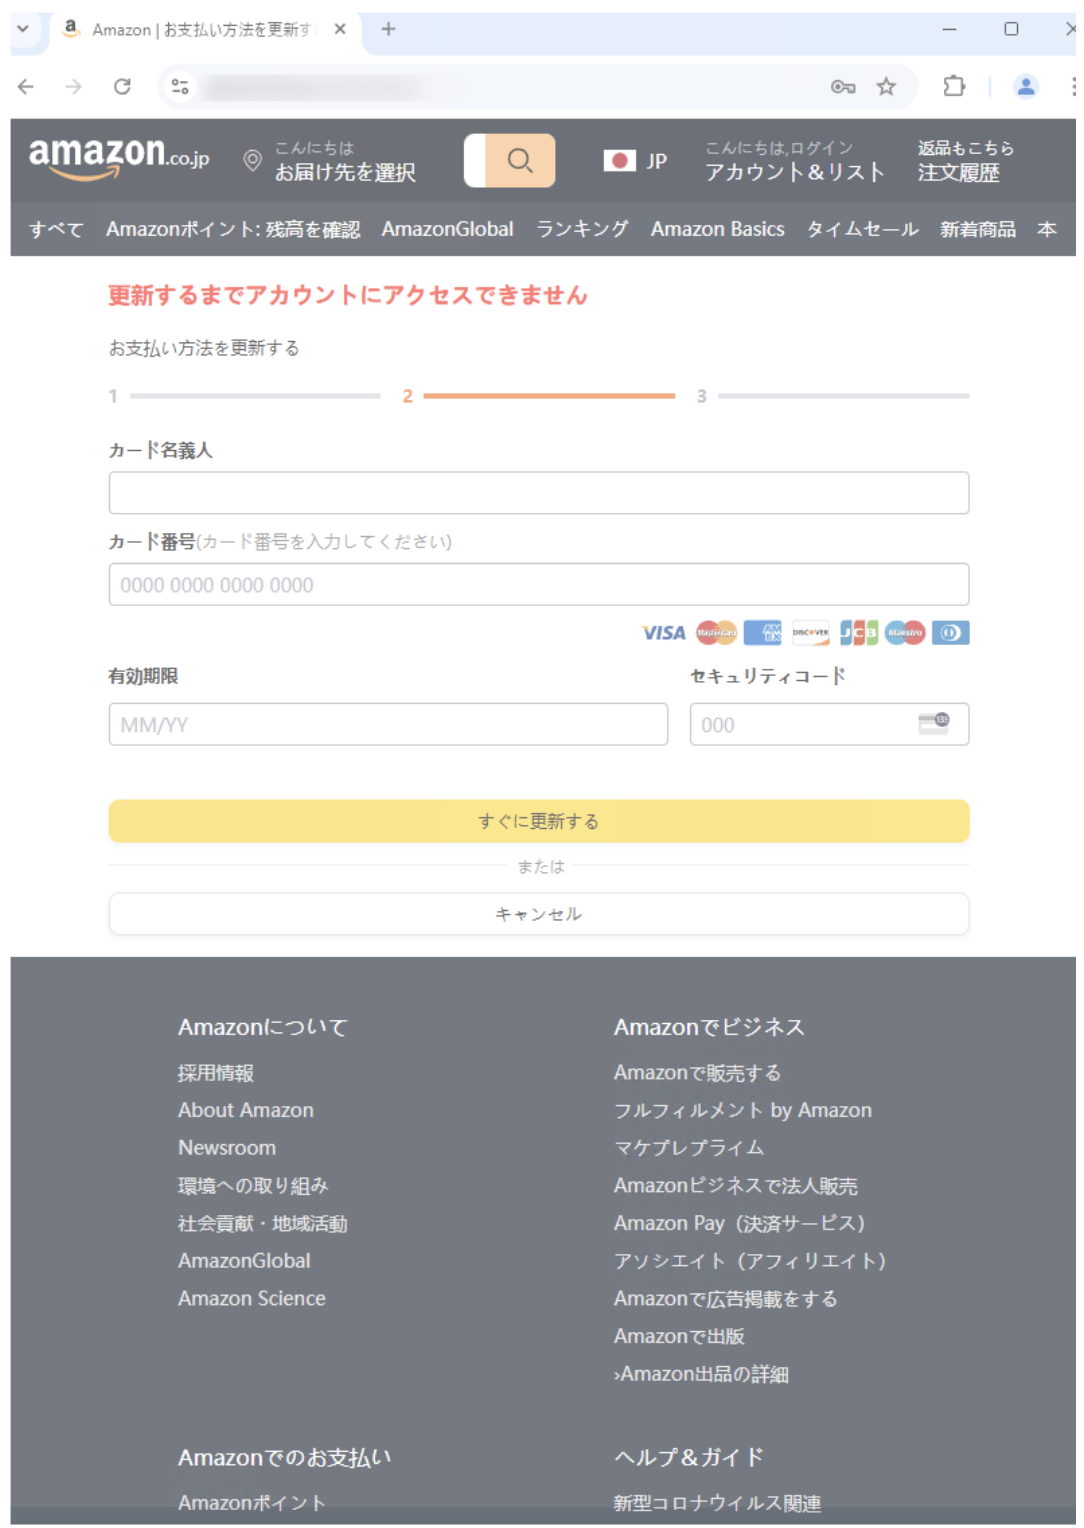Click the CVV card hint icon

click(x=934, y=724)
